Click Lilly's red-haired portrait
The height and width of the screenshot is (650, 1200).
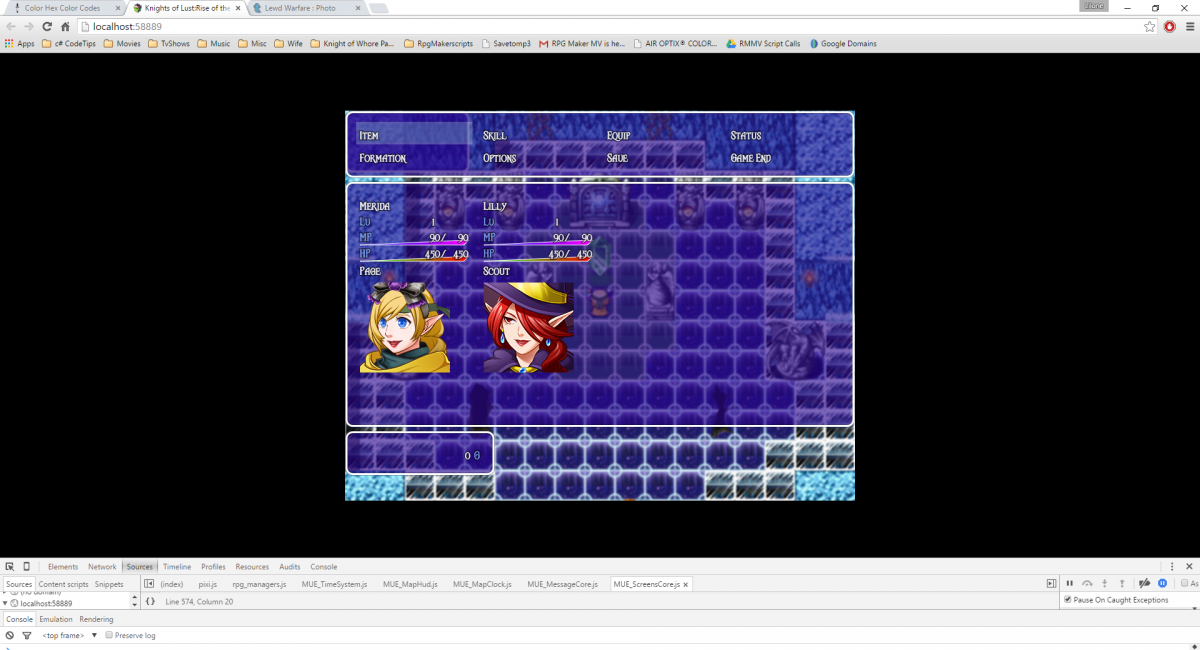tap(529, 327)
